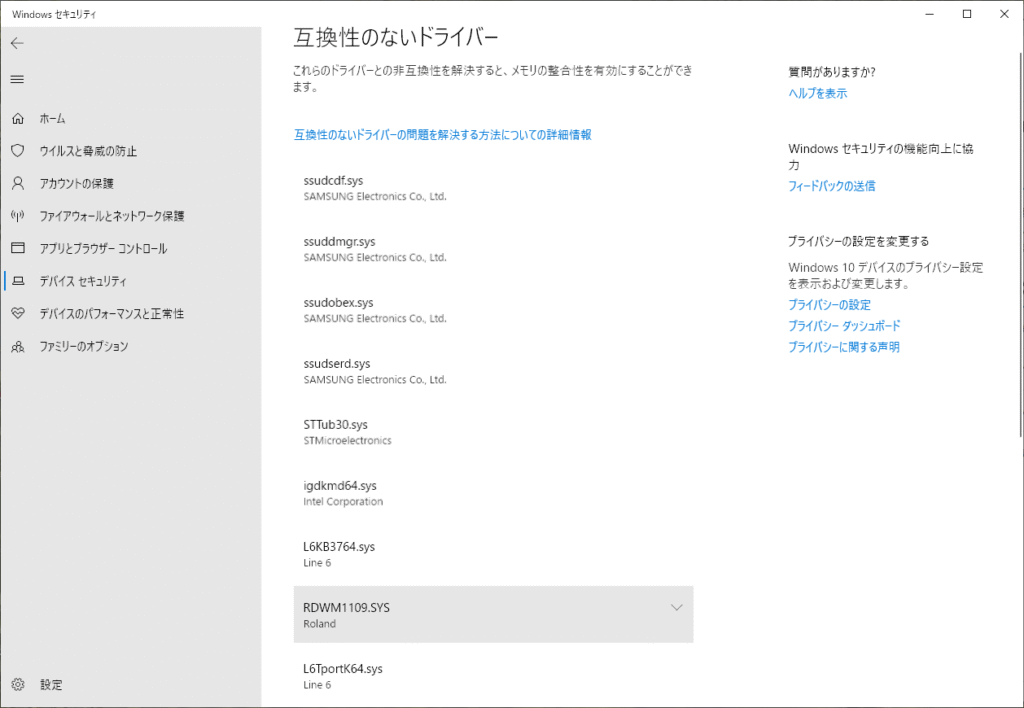The width and height of the screenshot is (1024, 708).
Task: Click the family options icon
Action: (17, 346)
